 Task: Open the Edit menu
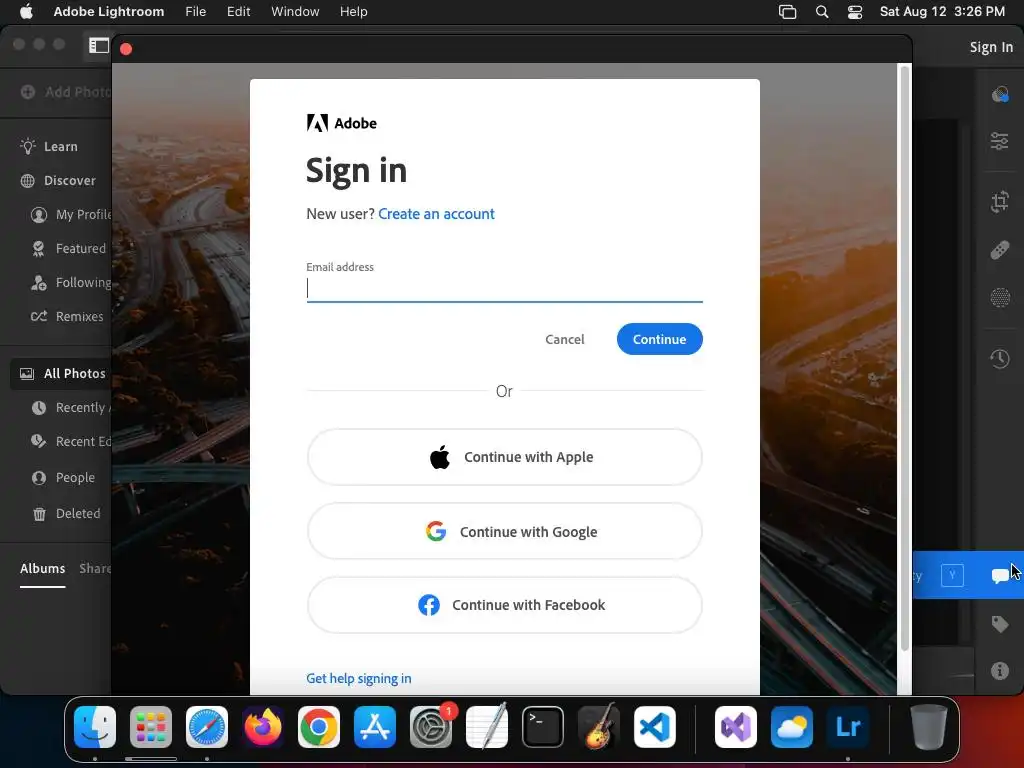238,12
